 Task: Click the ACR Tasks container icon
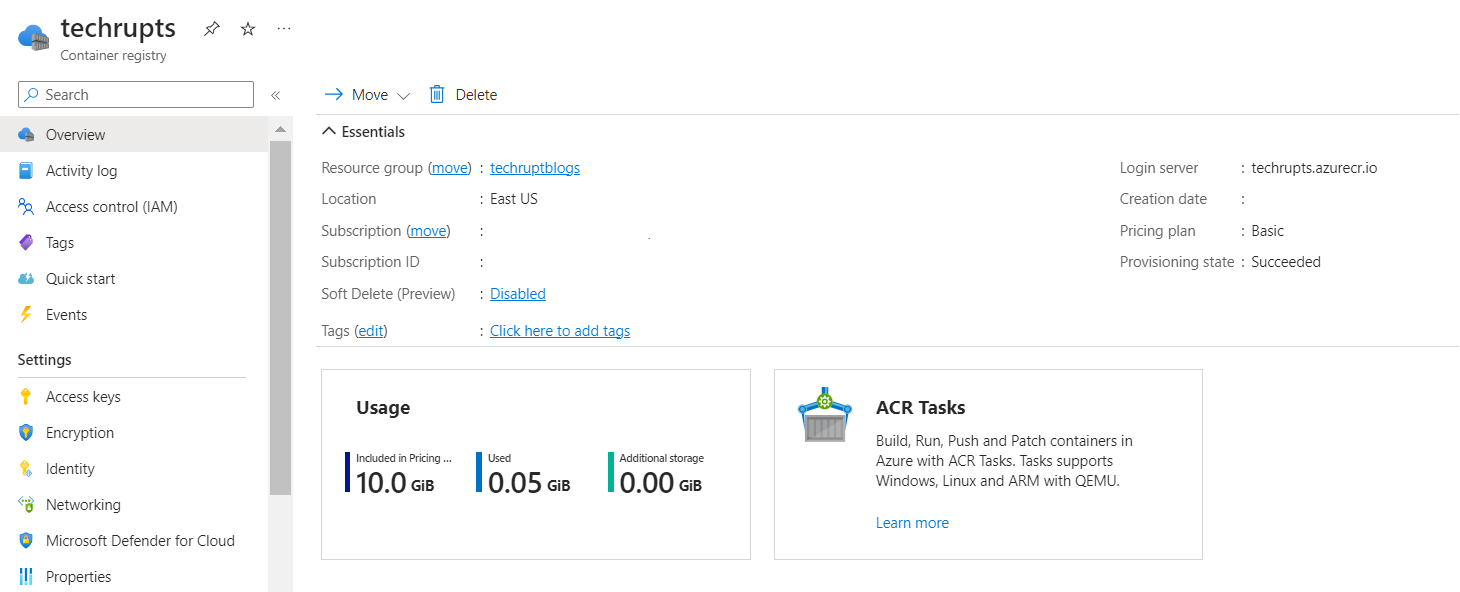tap(824, 414)
